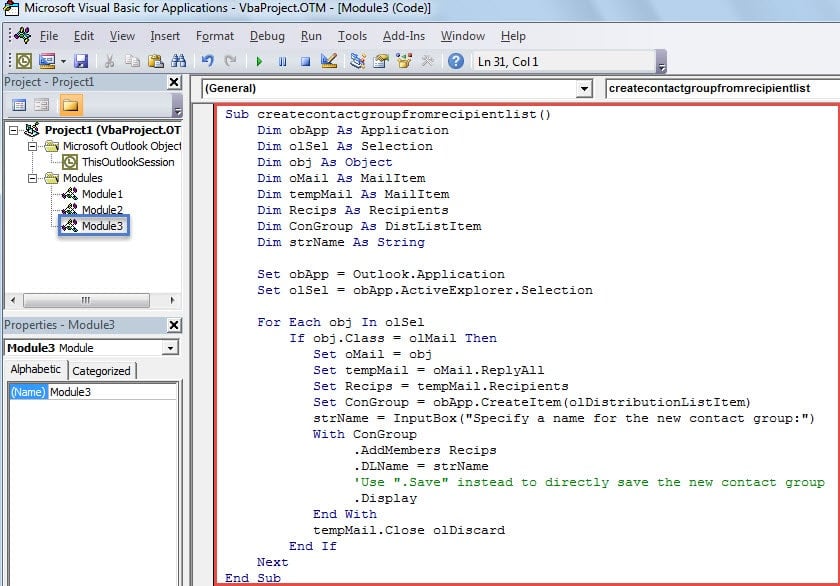The height and width of the screenshot is (586, 840).
Task: Click the Project pane scroll right arrow
Action: point(172,300)
